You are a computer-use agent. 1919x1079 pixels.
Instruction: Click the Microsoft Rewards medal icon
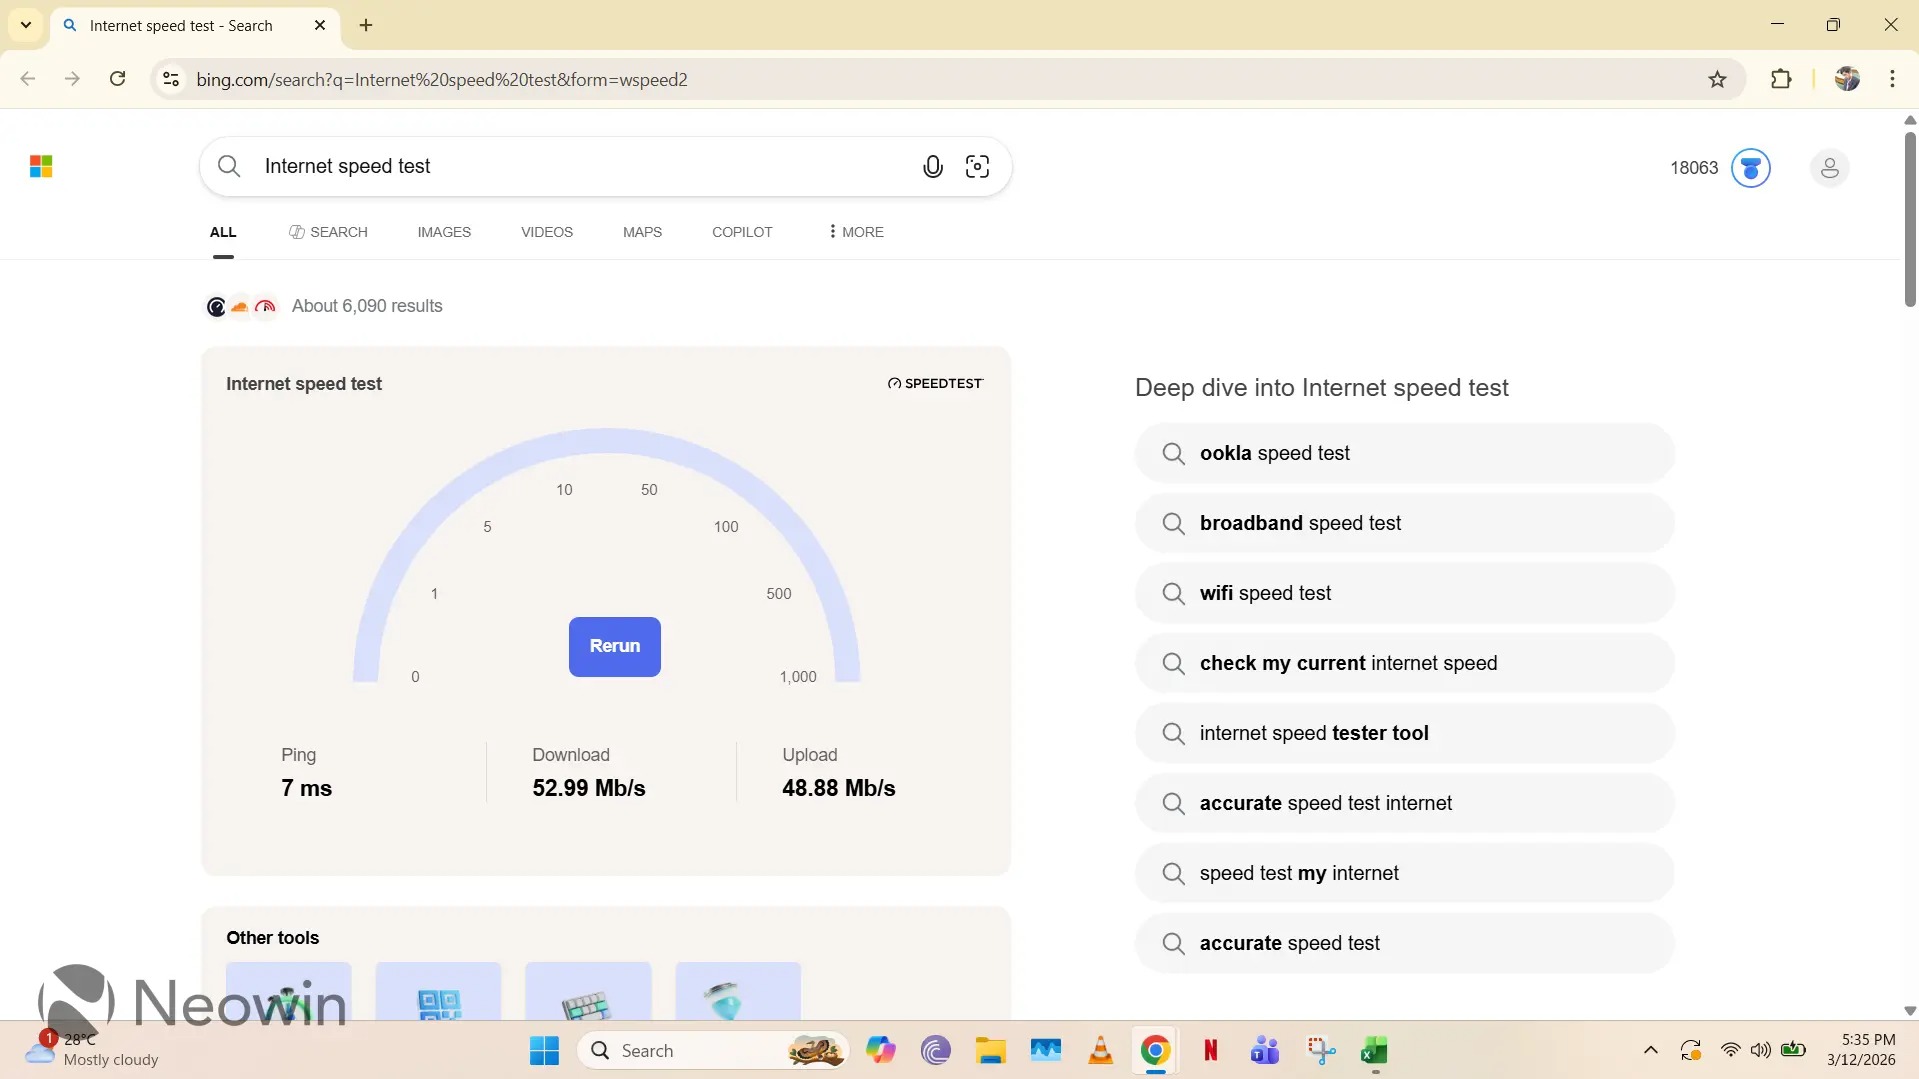click(x=1750, y=168)
